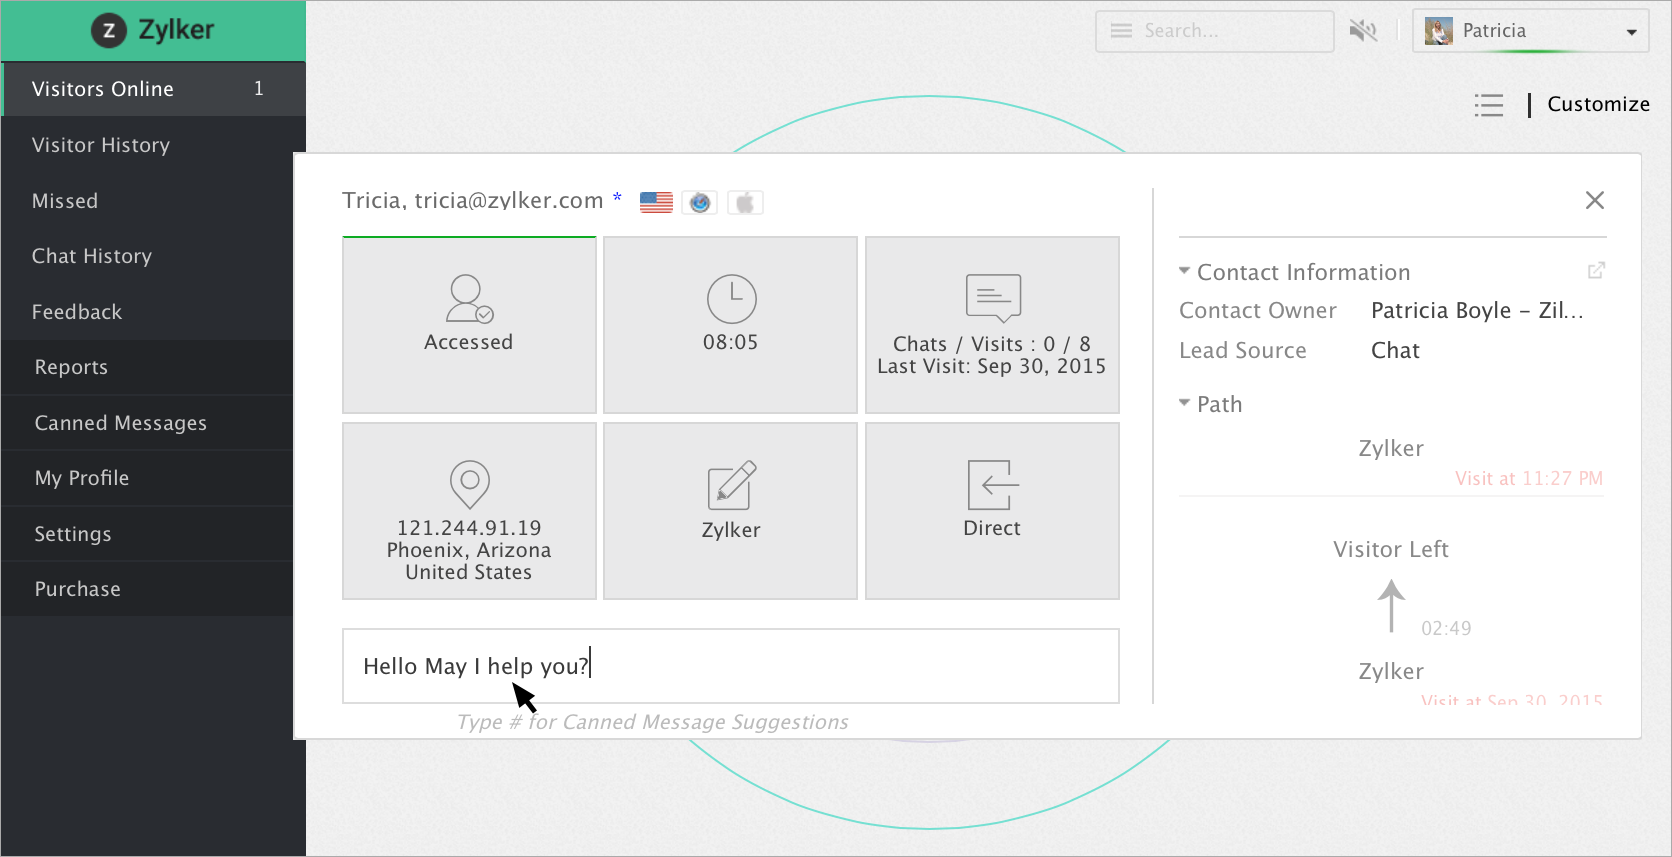Click IP address 121.244.91.19
This screenshot has width=1672, height=857.
coord(469,528)
